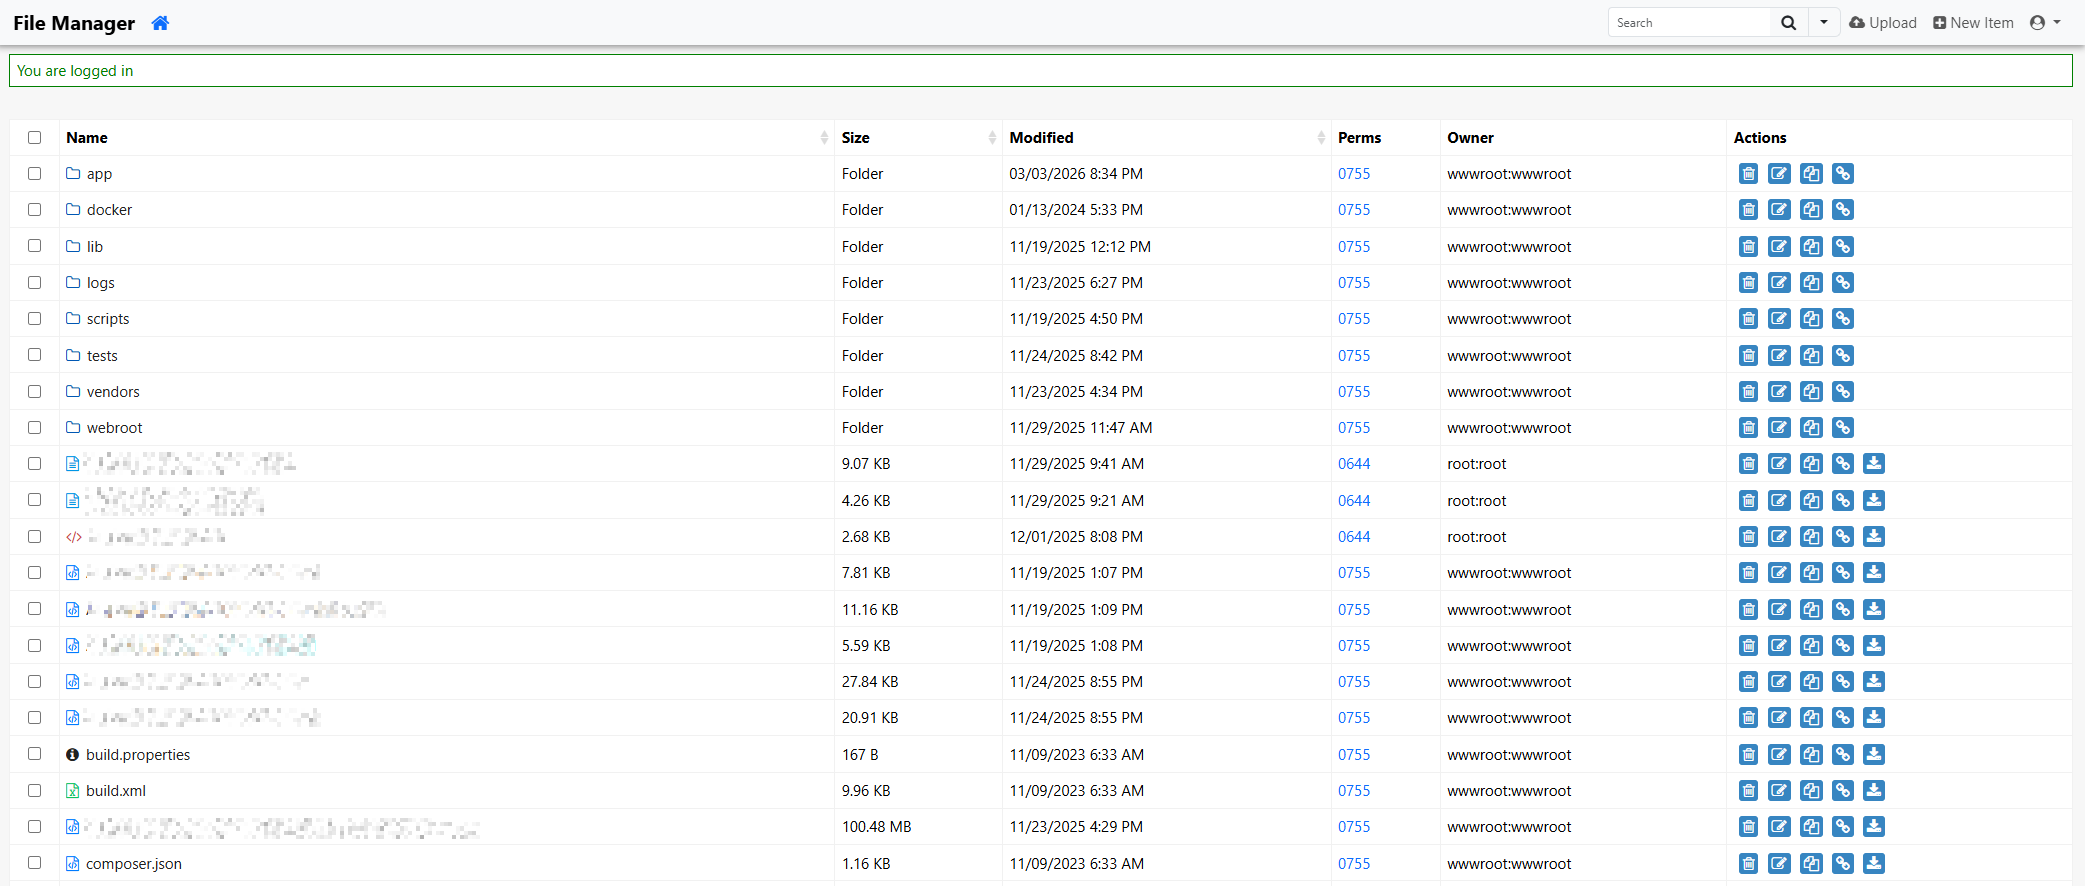This screenshot has width=2085, height=886.
Task: Toggle the select-all checkbox in header
Action: coord(35,138)
